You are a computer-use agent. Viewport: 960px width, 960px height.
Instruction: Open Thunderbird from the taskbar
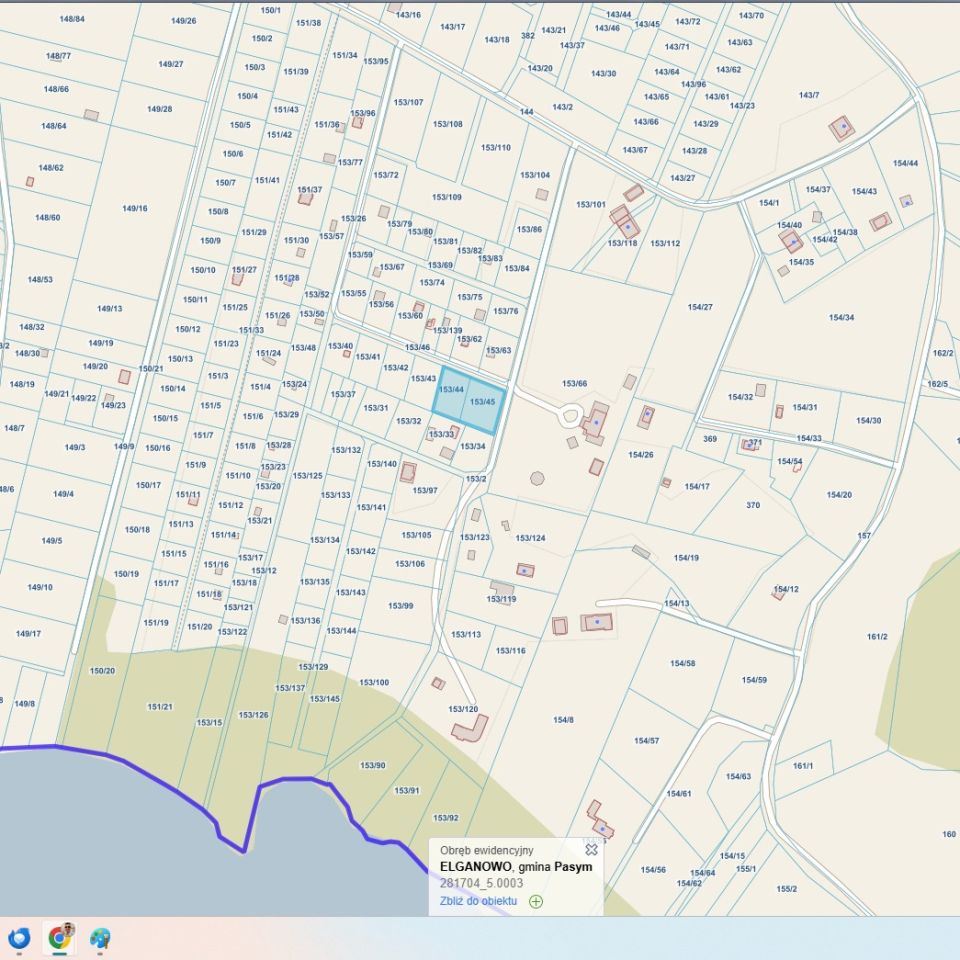point(18,938)
